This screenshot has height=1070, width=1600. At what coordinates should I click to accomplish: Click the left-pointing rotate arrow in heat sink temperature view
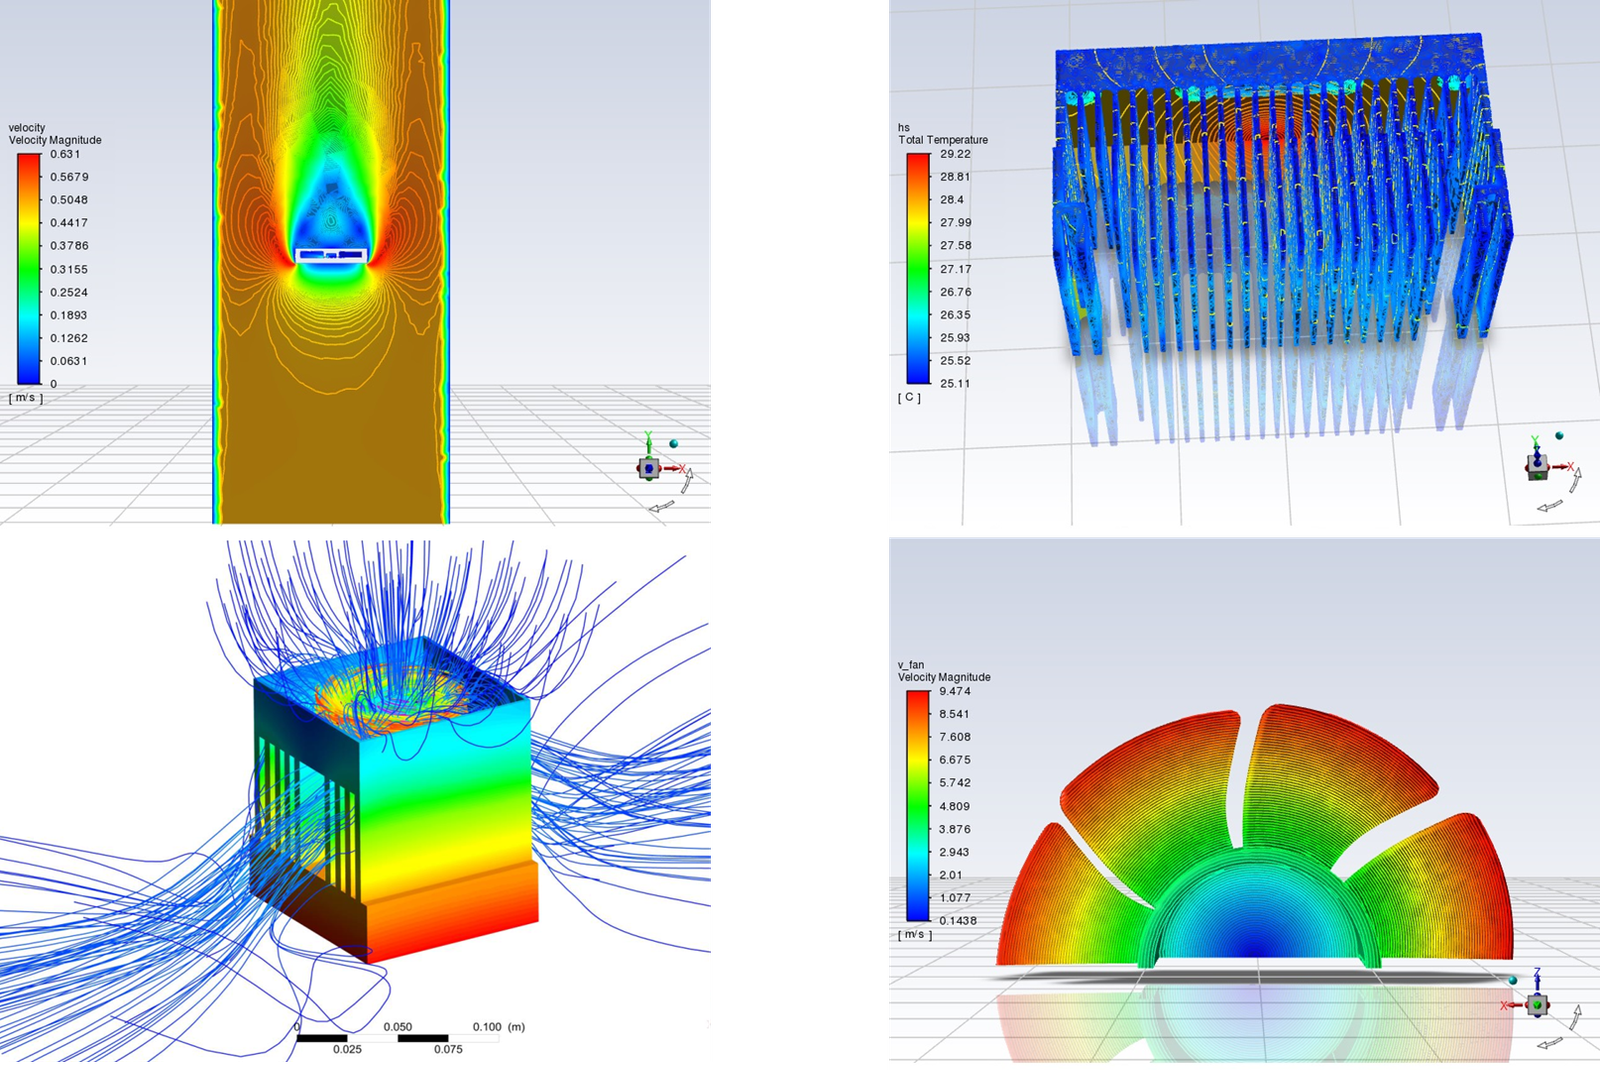click(1549, 507)
